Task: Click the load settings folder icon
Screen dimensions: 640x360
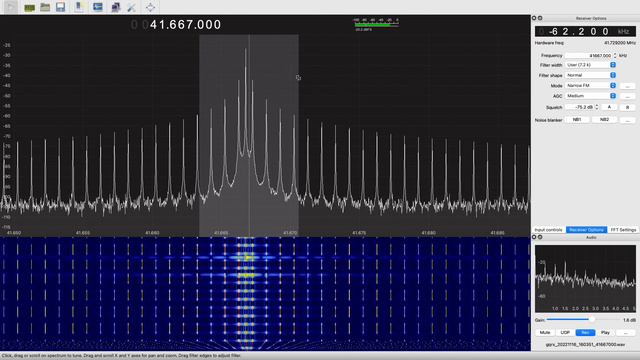Action: tap(45, 7)
